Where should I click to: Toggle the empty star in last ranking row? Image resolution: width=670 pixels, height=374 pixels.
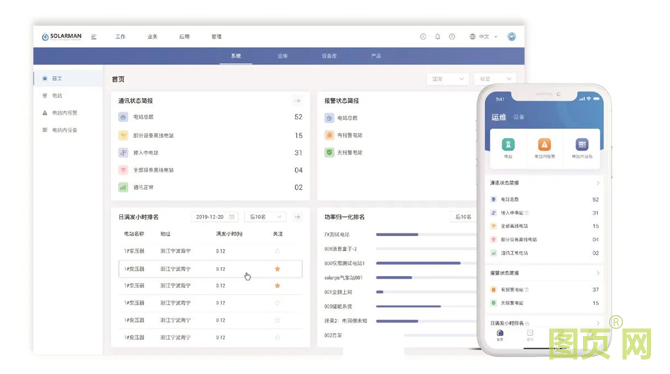(x=277, y=338)
